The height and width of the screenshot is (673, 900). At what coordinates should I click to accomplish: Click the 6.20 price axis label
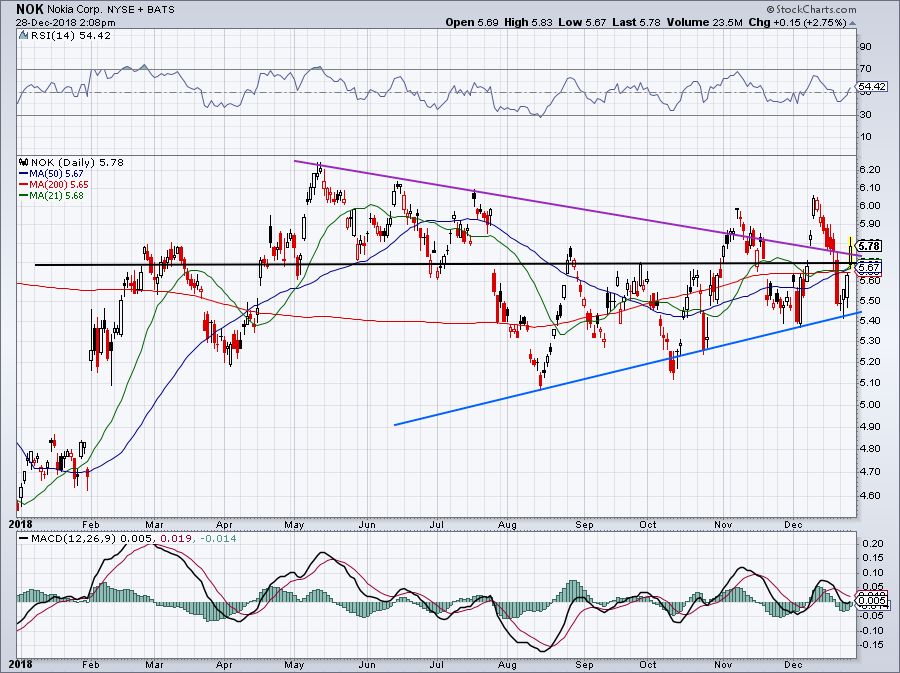(870, 170)
